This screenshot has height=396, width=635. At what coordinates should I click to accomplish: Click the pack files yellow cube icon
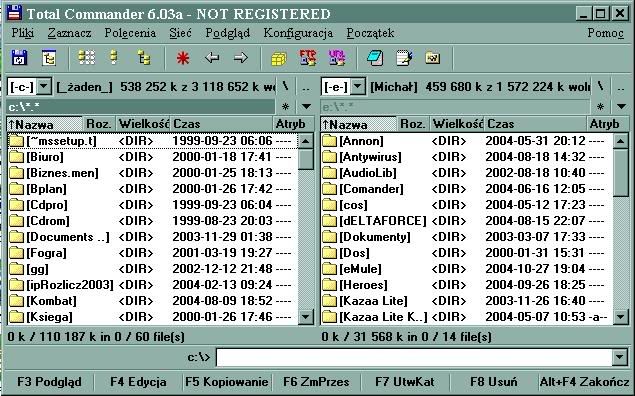point(279,59)
